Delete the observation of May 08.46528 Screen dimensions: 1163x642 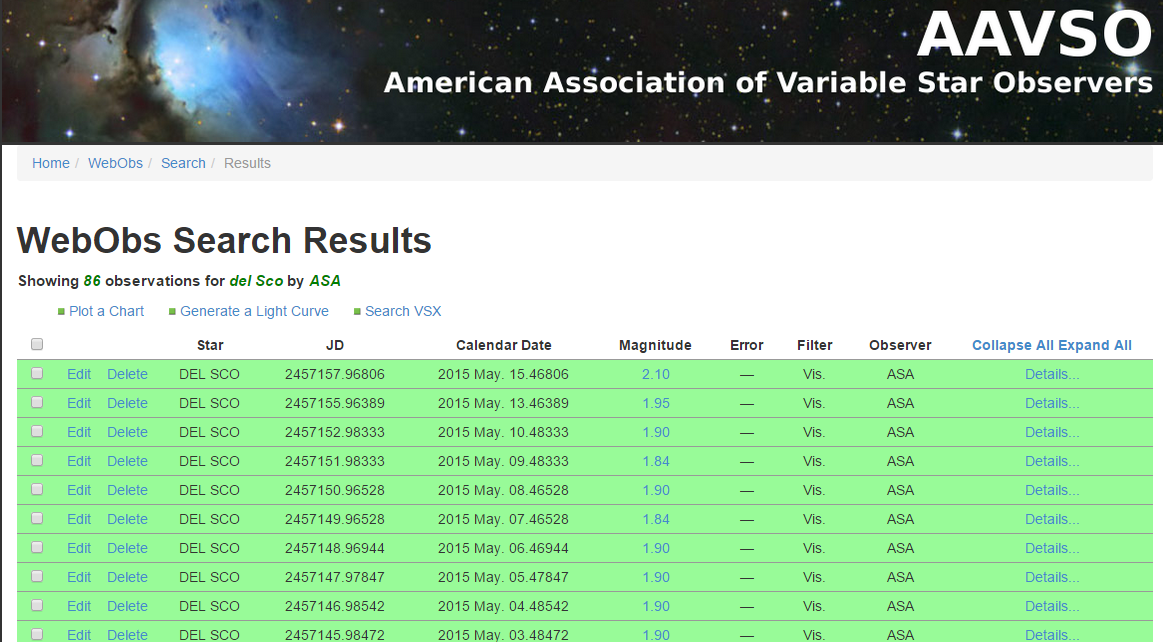point(127,490)
